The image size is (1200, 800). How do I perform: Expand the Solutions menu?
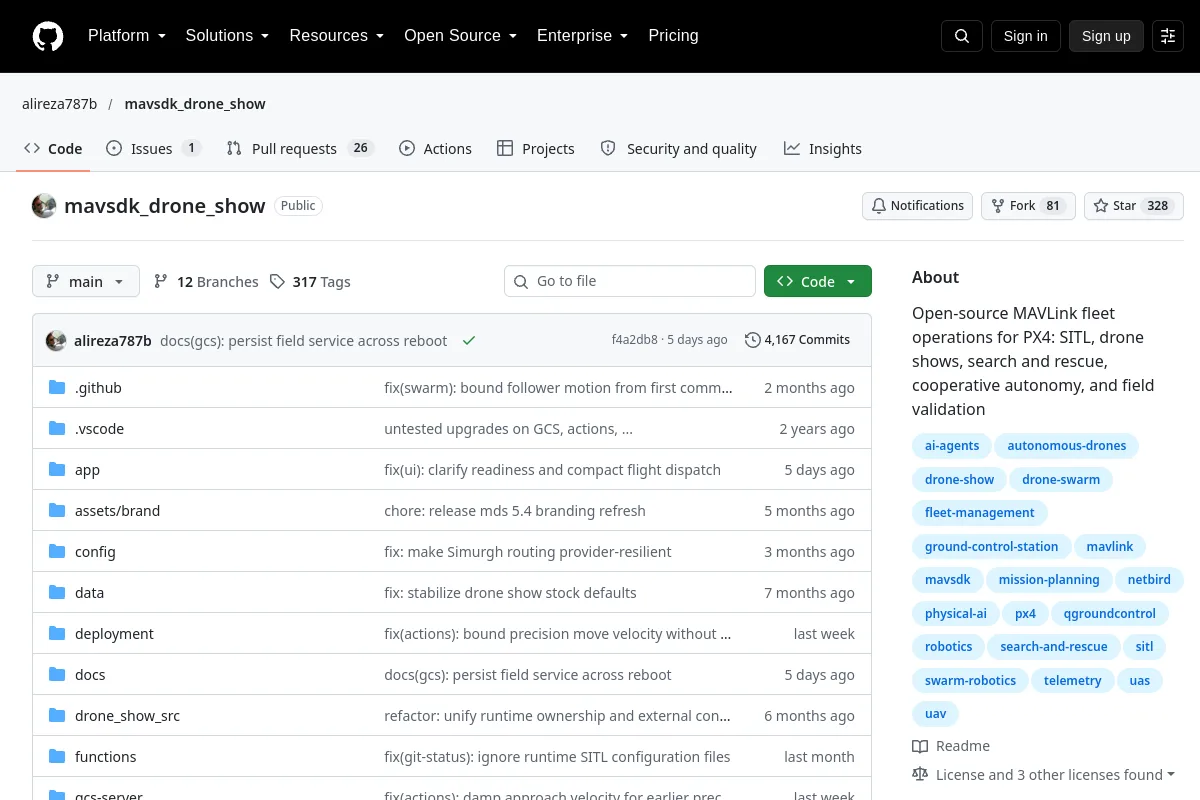[x=227, y=36]
